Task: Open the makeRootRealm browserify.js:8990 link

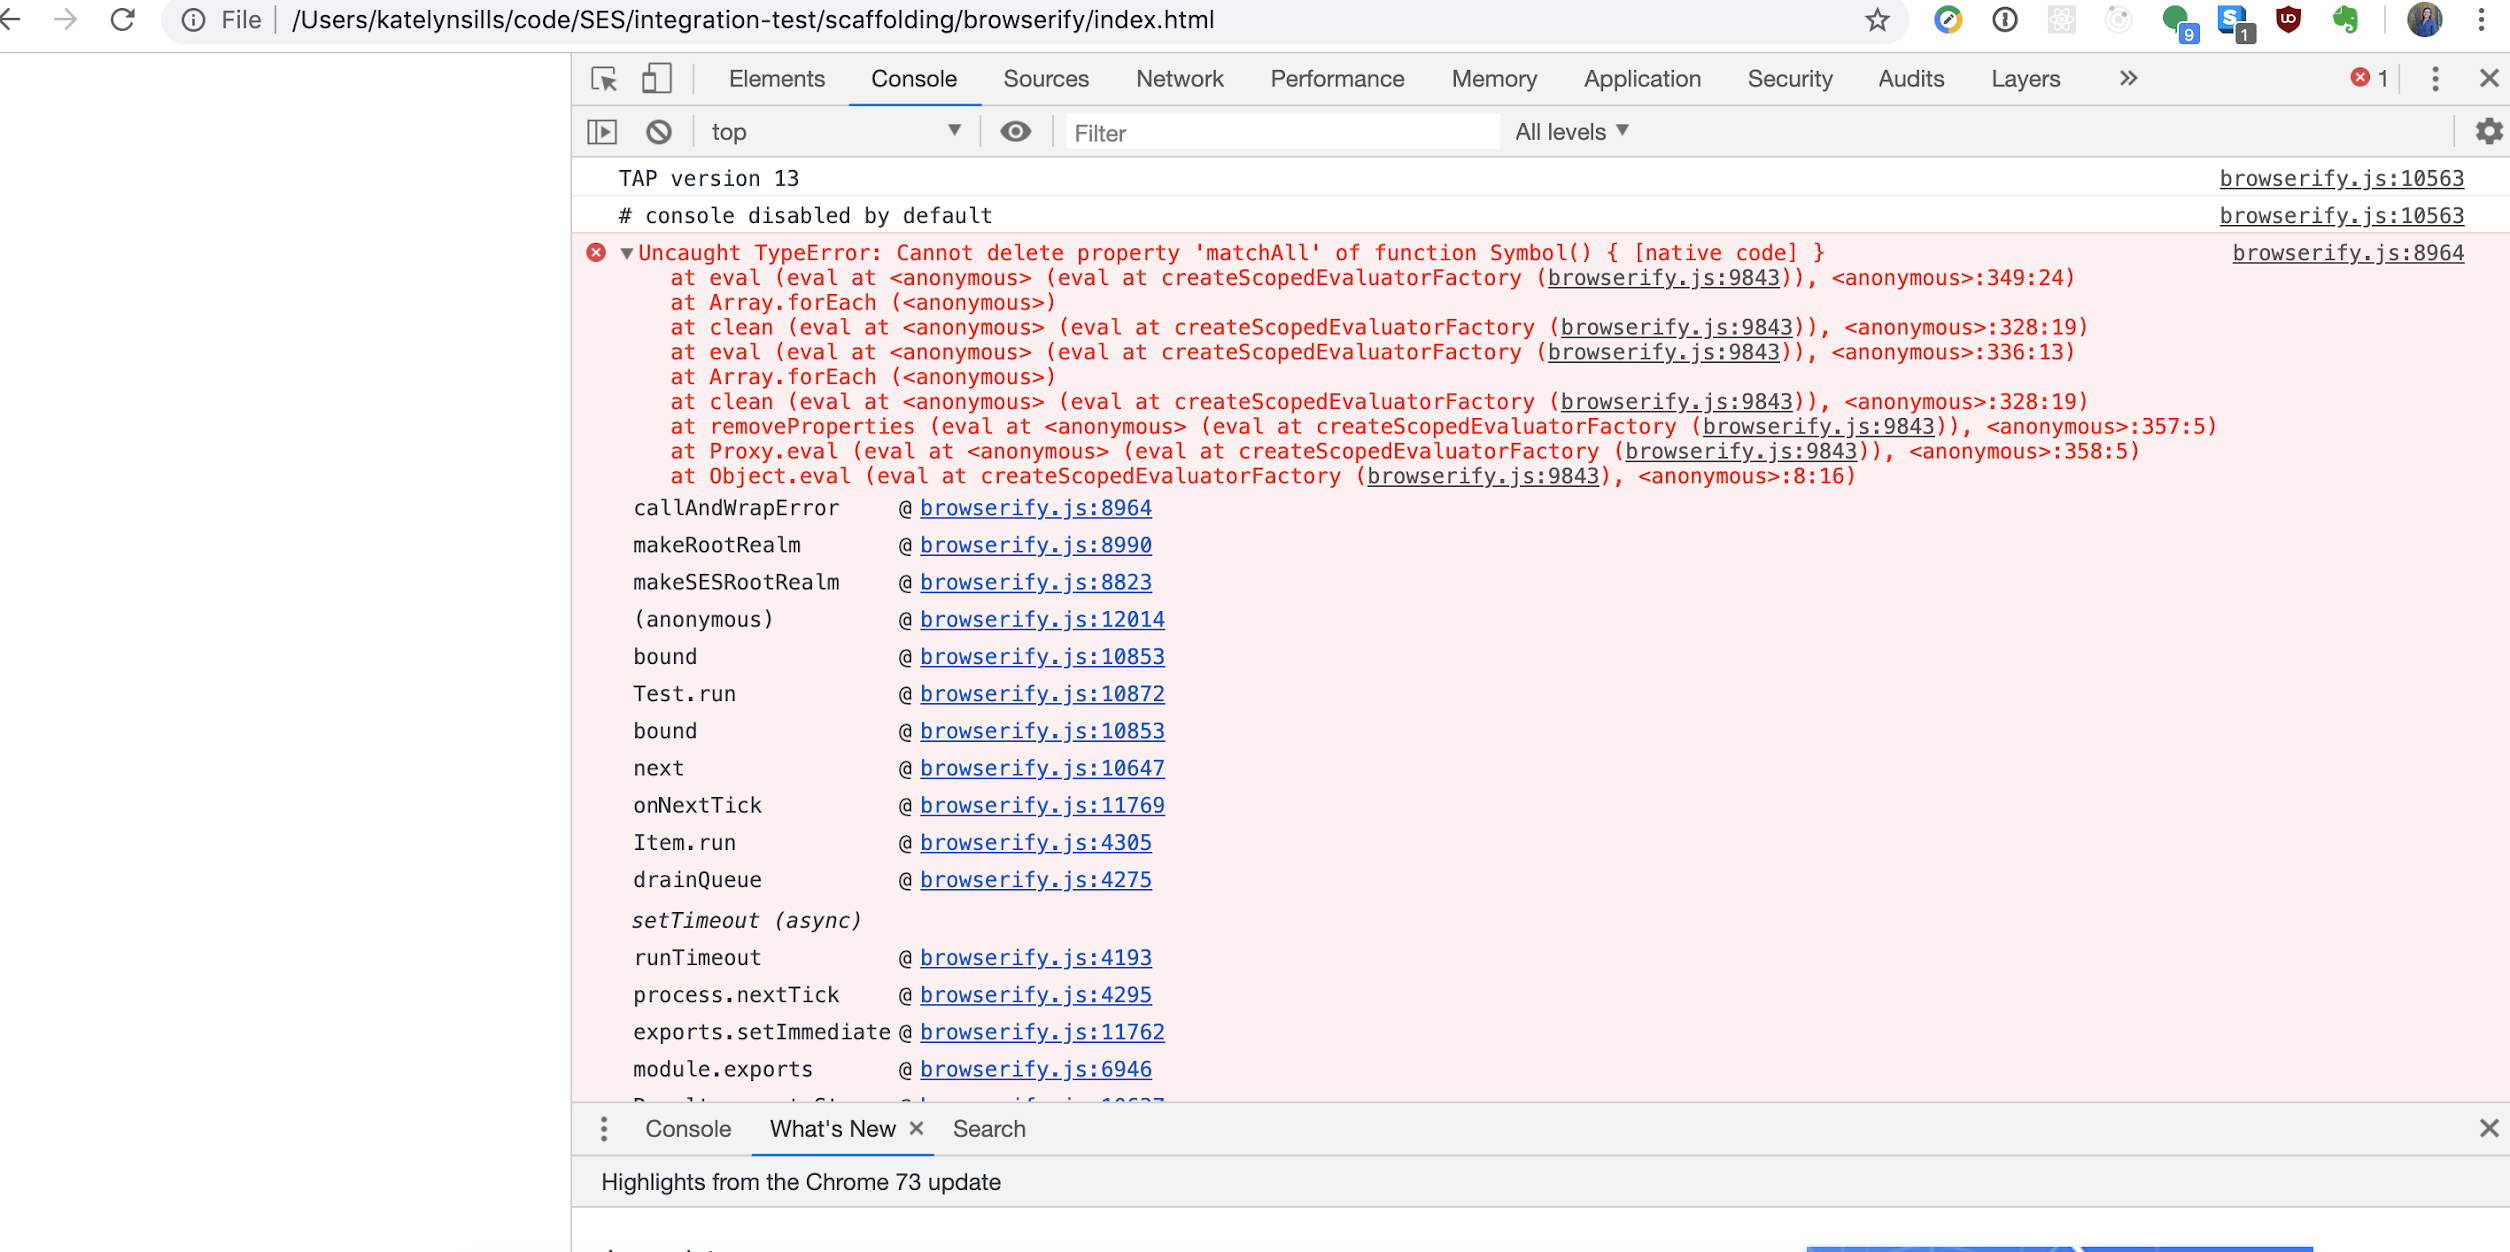Action: click(1036, 545)
